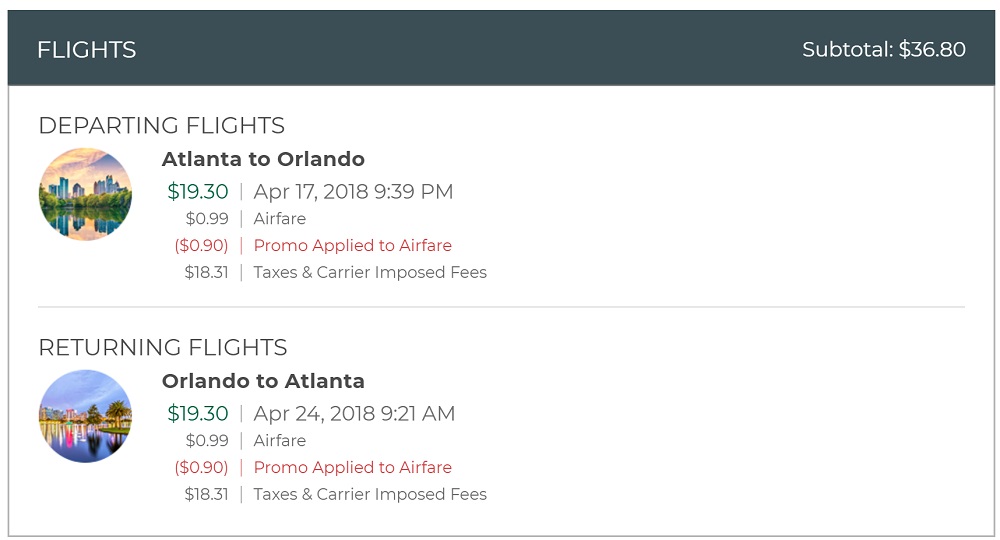Click the departing Taxes & Carrier Imposed Fees
Image resolution: width=1000 pixels, height=540 pixels.
[370, 272]
